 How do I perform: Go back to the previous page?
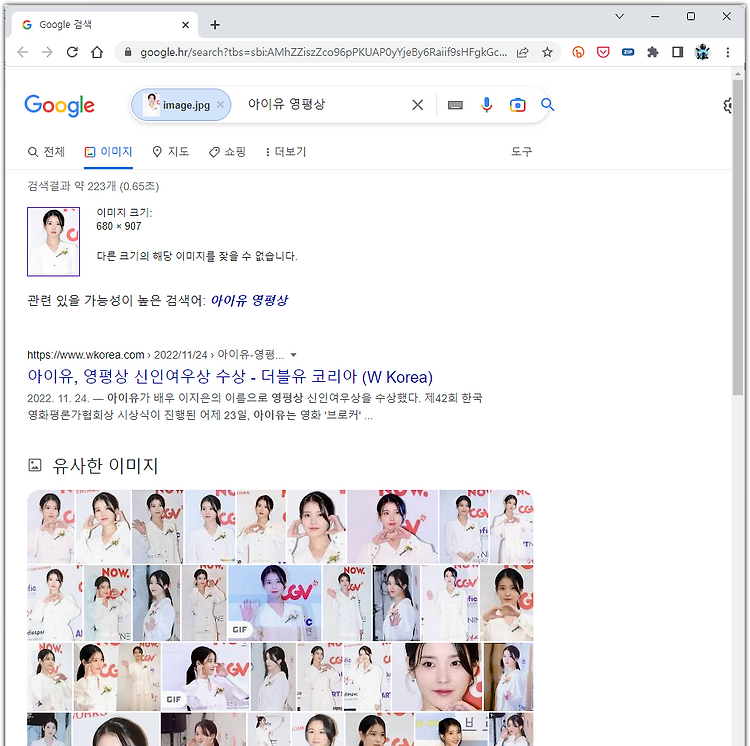[x=22, y=52]
